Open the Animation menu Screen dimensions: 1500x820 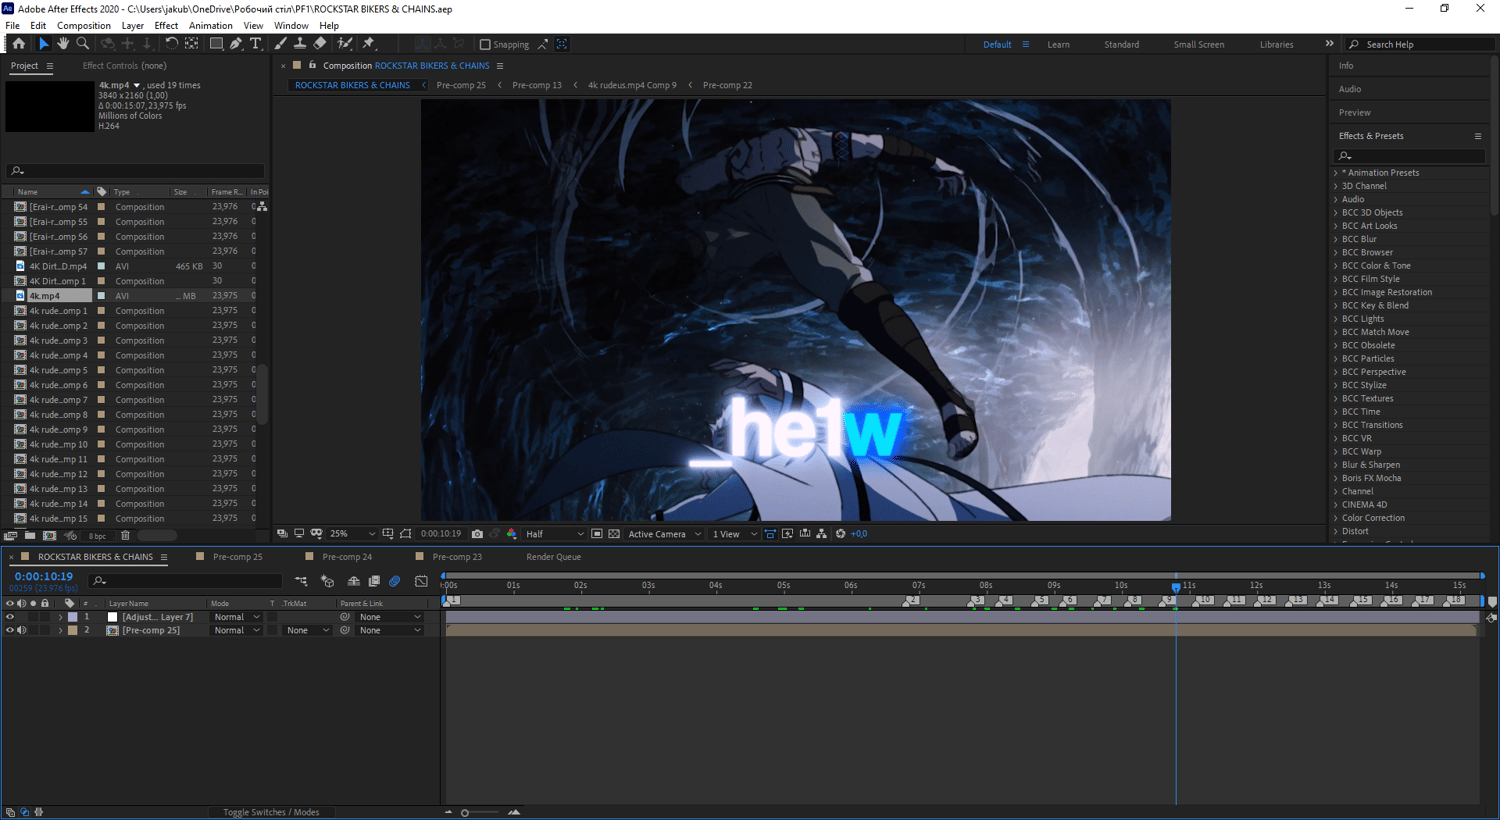tap(210, 26)
